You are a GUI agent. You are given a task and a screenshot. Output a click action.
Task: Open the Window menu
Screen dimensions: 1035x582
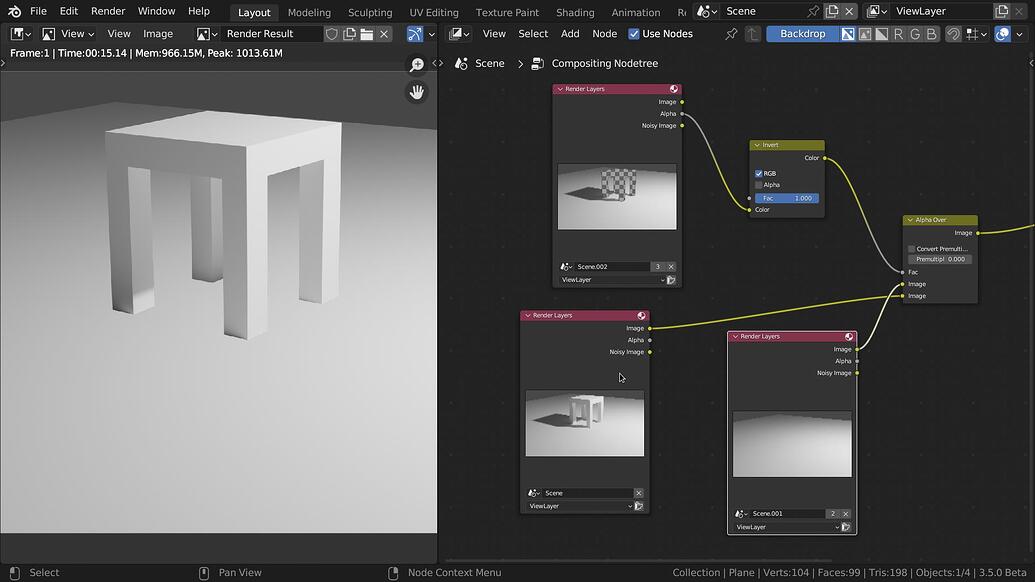(156, 11)
